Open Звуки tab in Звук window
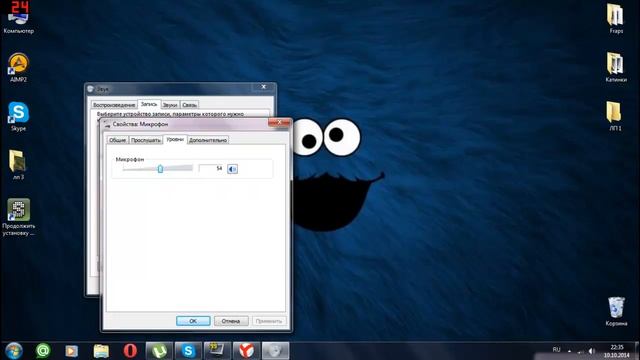640x360 pixels. [170, 105]
